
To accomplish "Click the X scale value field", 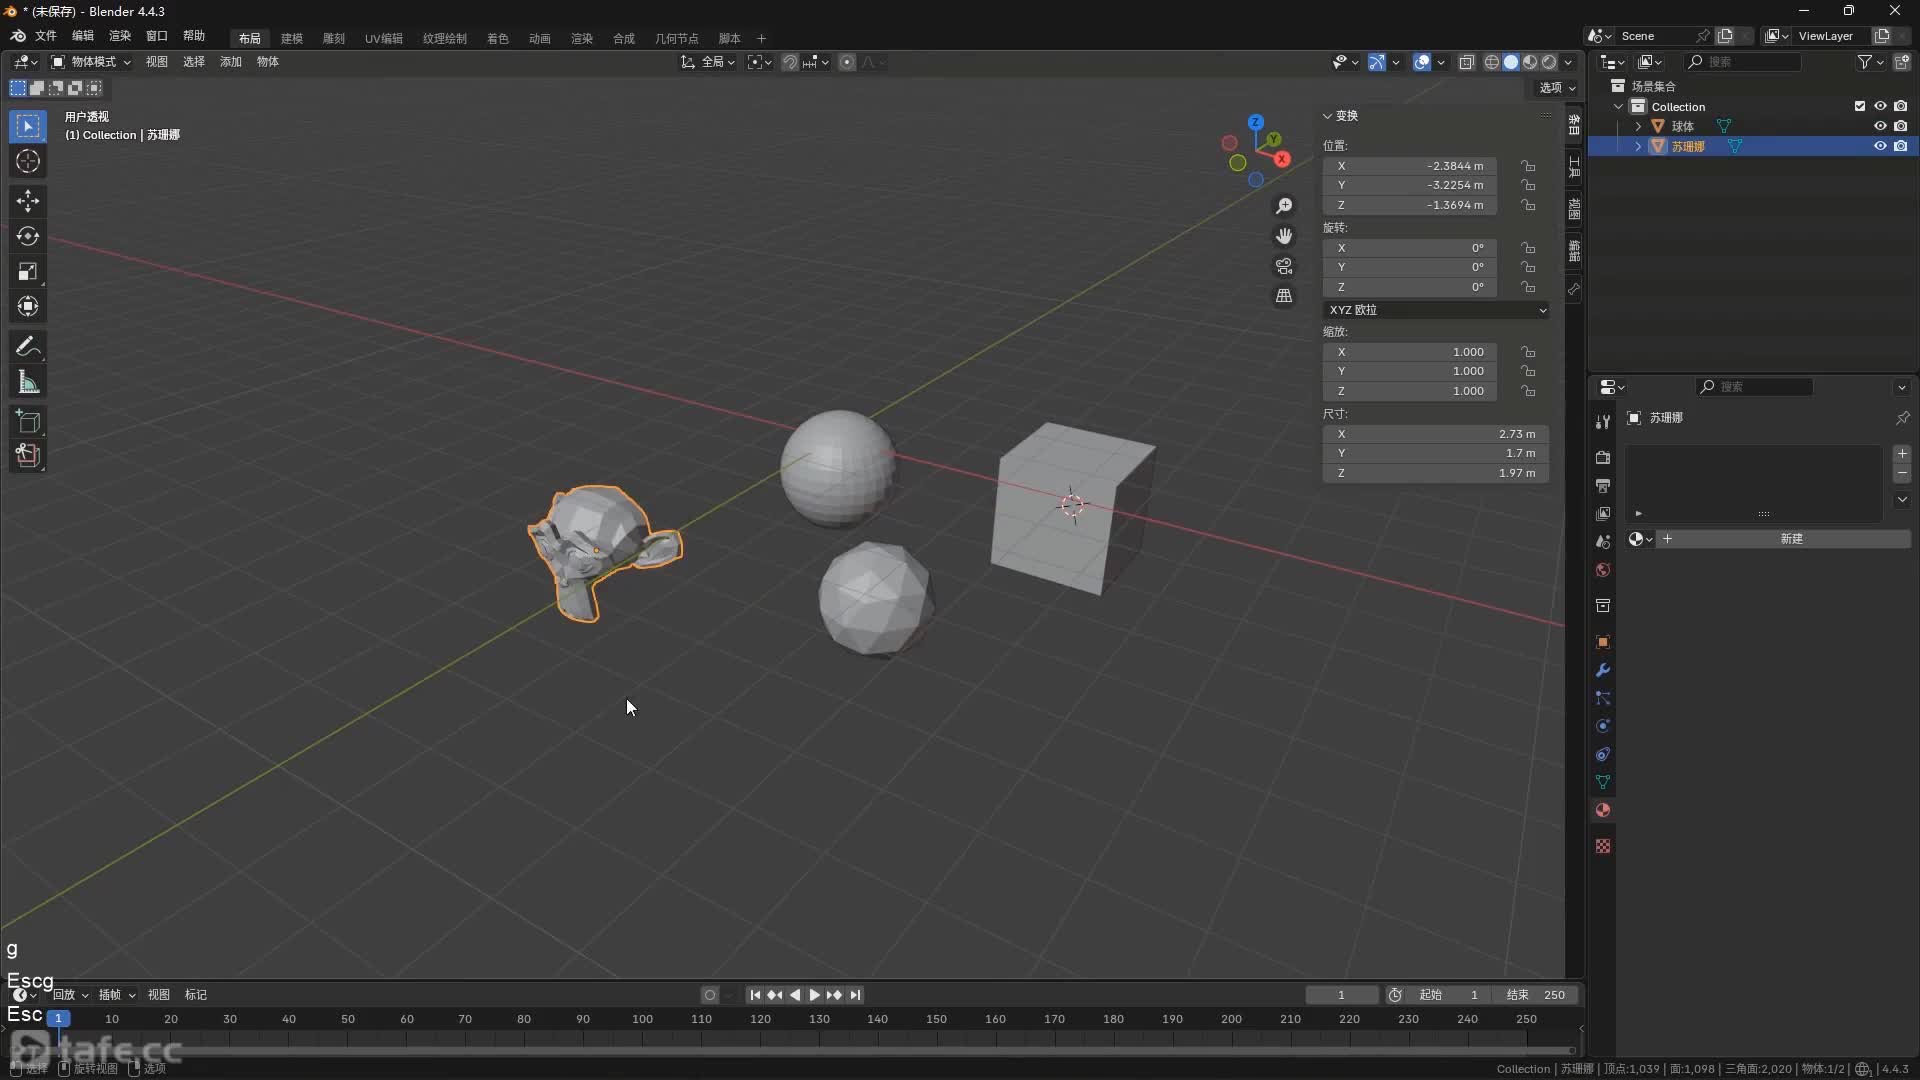I will (x=1410, y=352).
